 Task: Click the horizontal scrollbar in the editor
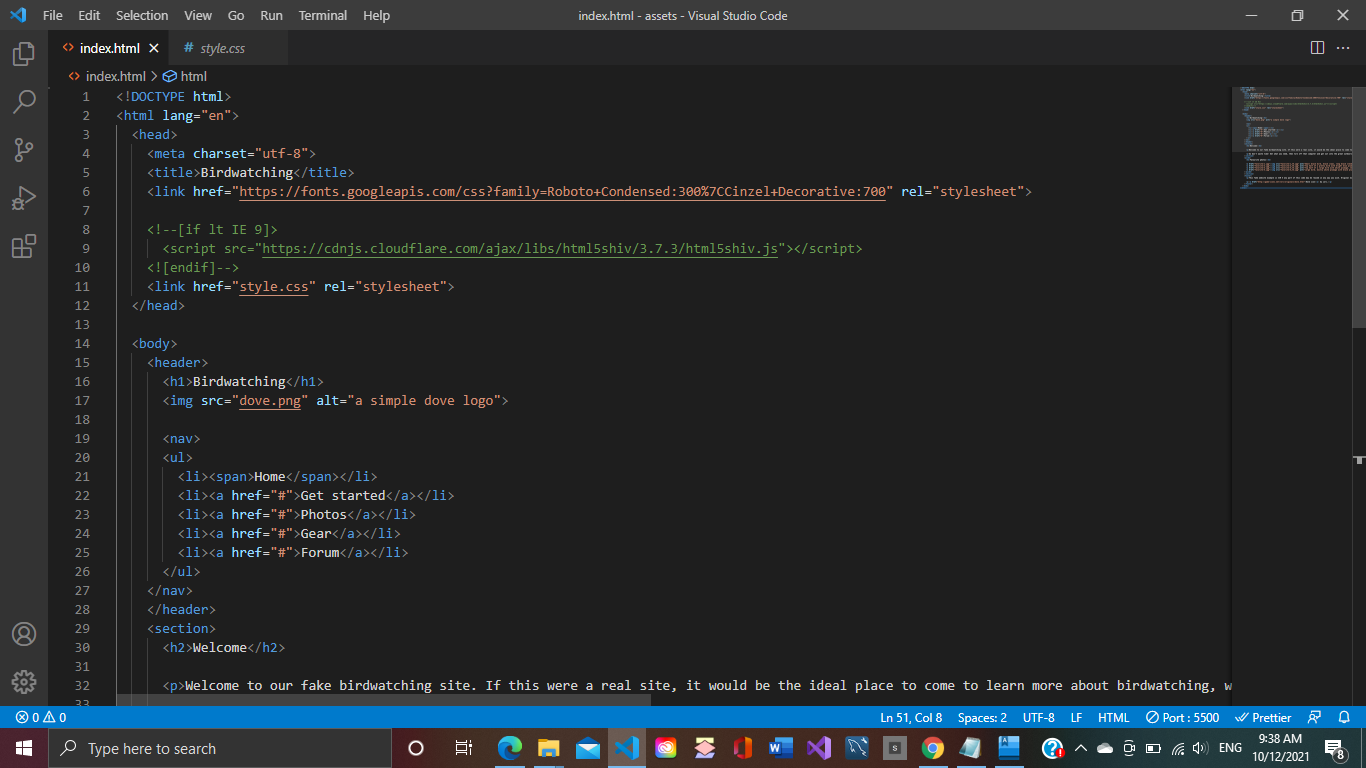[383, 700]
